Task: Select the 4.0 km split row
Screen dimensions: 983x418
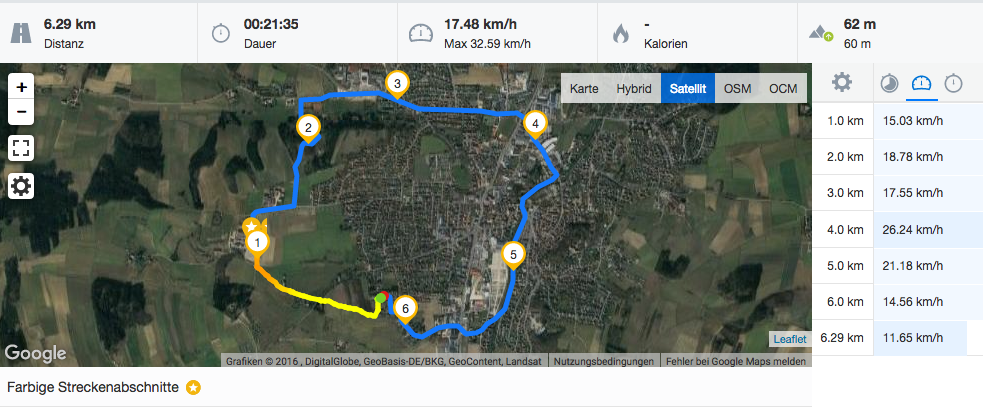Action: coord(897,229)
